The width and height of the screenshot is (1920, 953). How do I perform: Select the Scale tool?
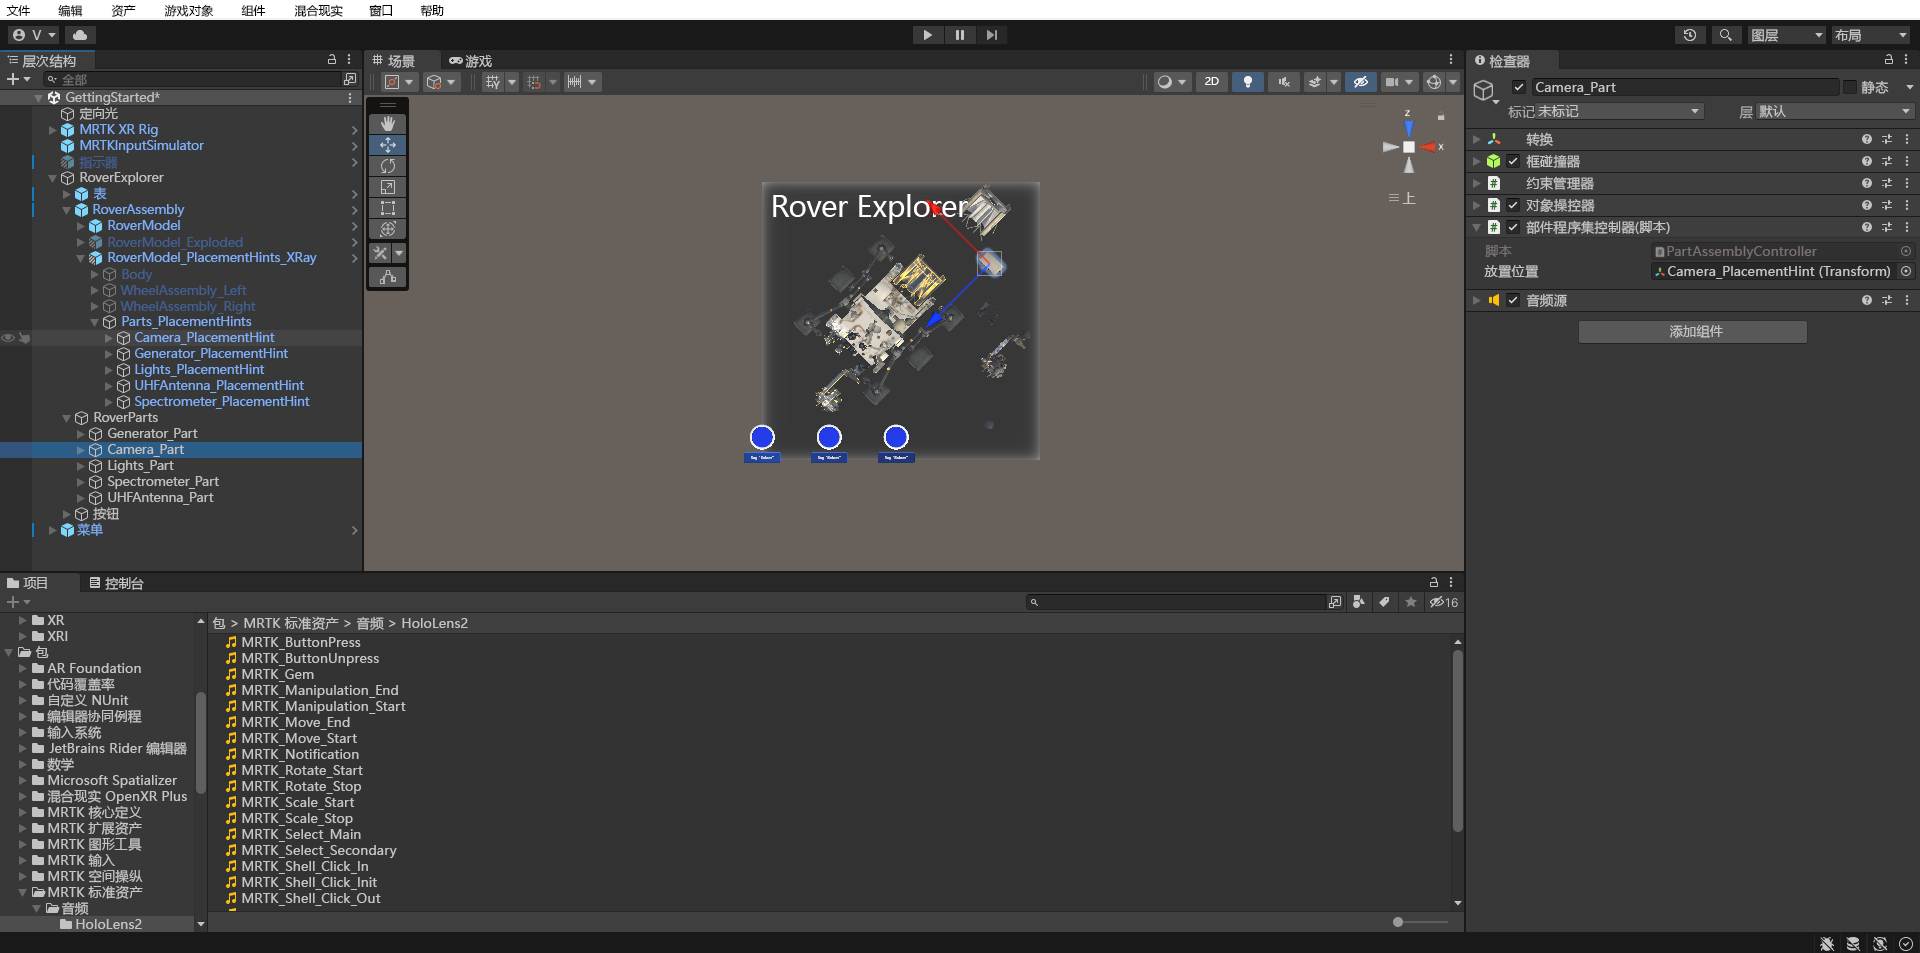click(387, 187)
